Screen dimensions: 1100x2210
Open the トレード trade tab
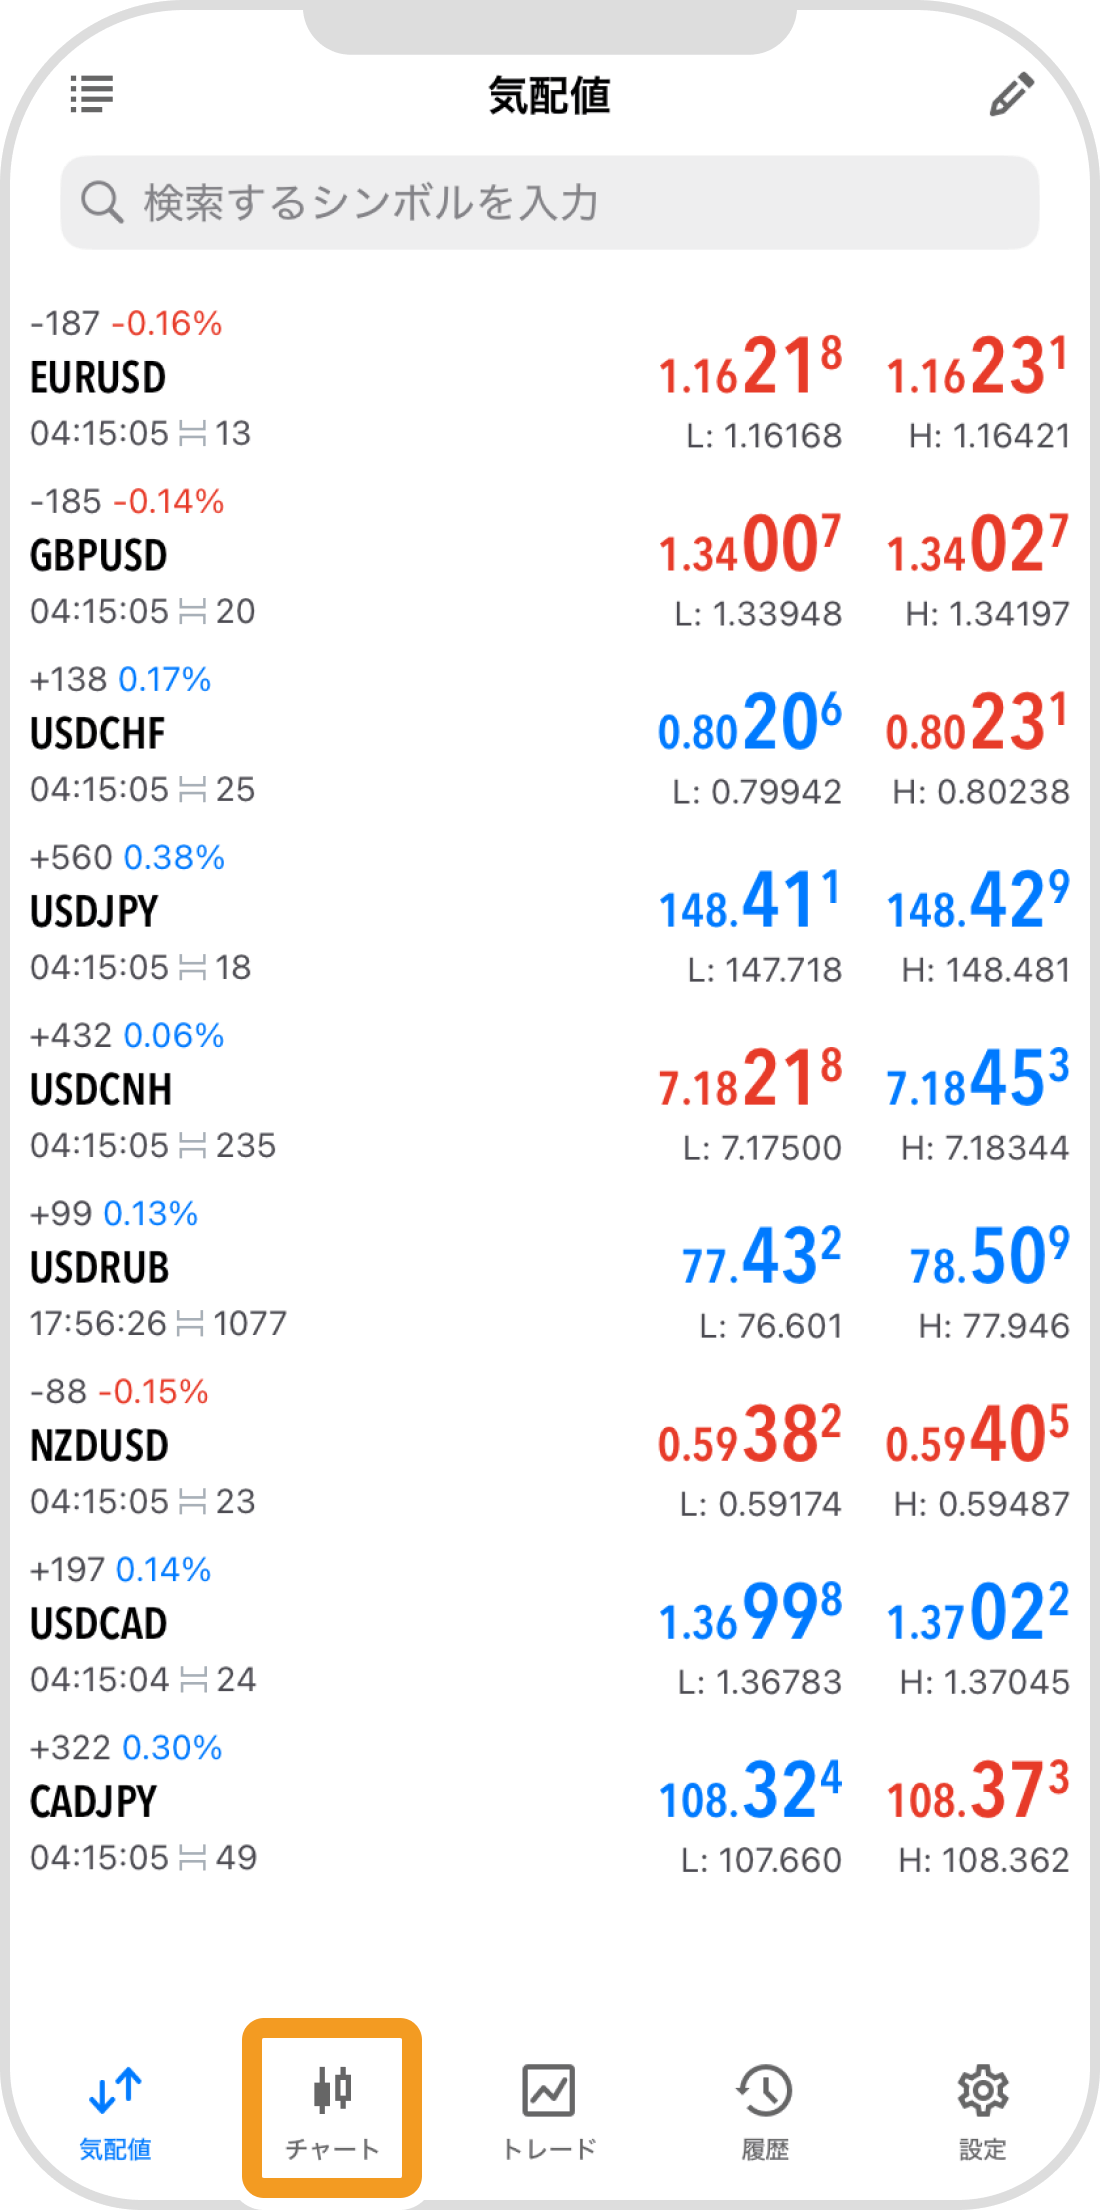point(549,2108)
